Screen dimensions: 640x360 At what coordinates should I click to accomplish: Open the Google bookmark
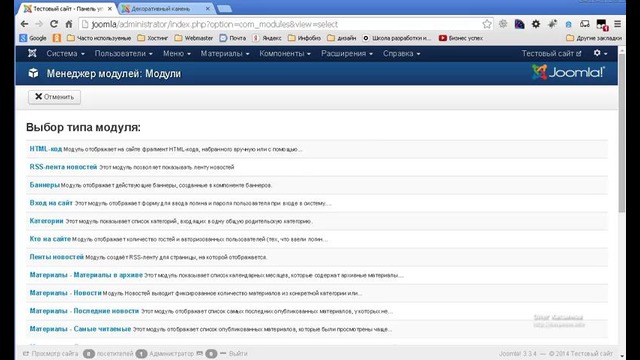point(33,38)
